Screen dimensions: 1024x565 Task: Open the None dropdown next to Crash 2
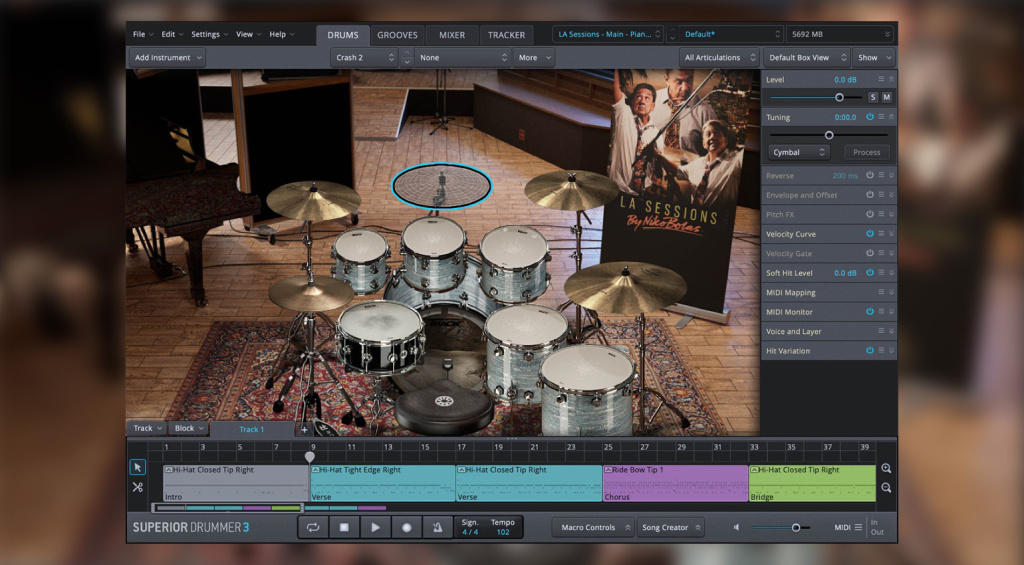pyautogui.click(x=462, y=57)
